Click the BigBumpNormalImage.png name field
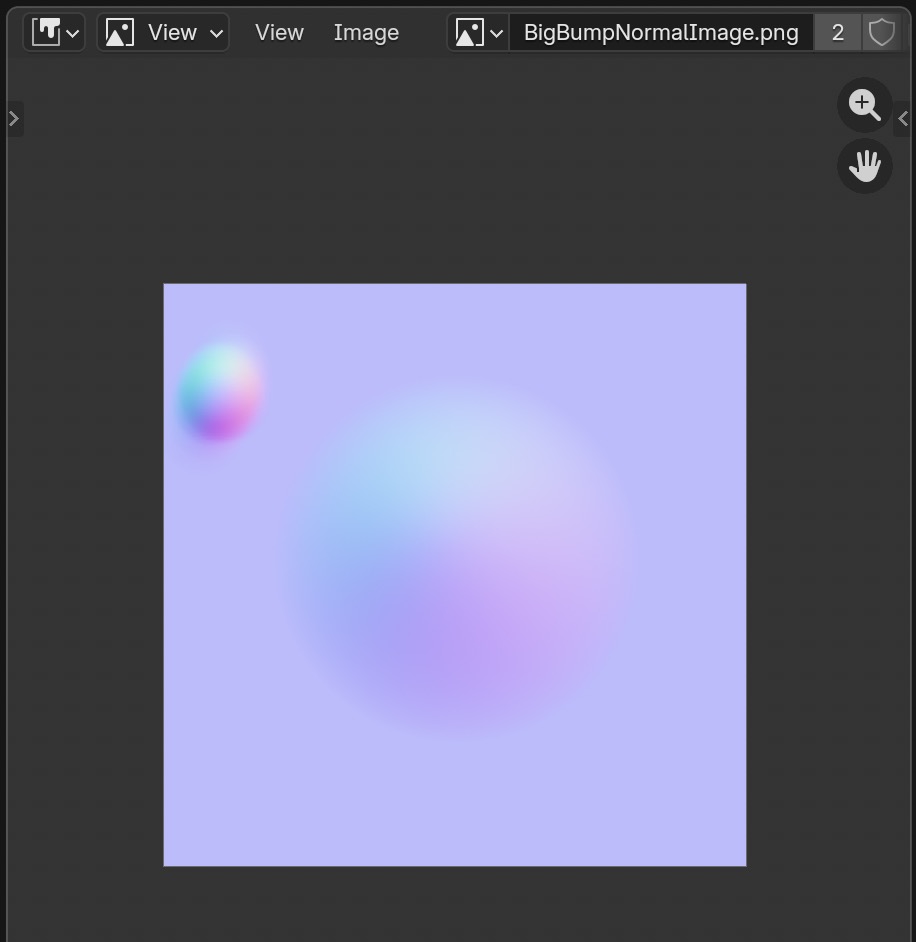Viewport: 916px width, 942px height. click(x=660, y=32)
